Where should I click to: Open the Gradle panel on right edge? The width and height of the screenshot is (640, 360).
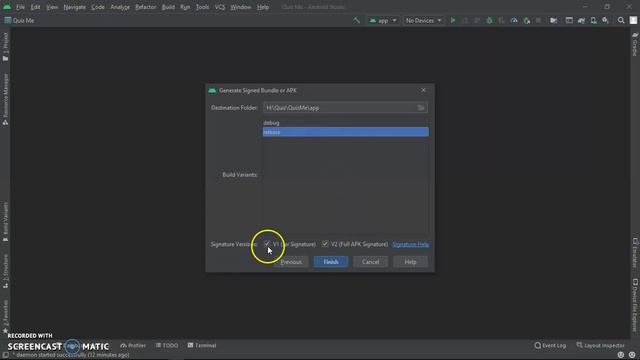(x=635, y=44)
